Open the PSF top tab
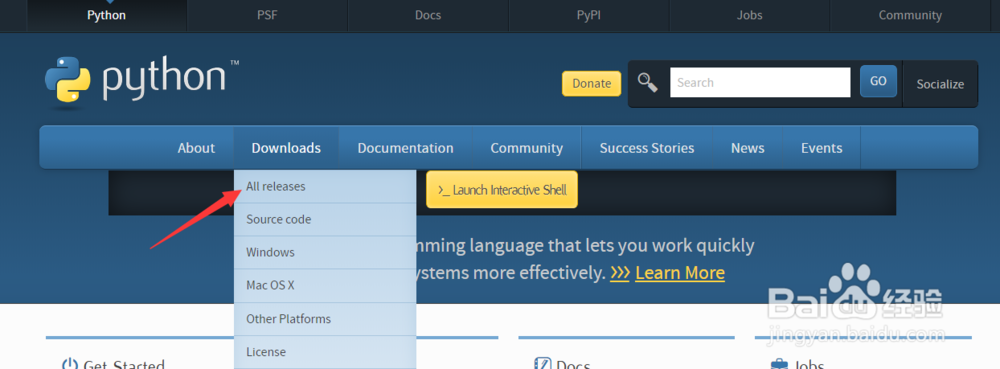 (x=267, y=15)
